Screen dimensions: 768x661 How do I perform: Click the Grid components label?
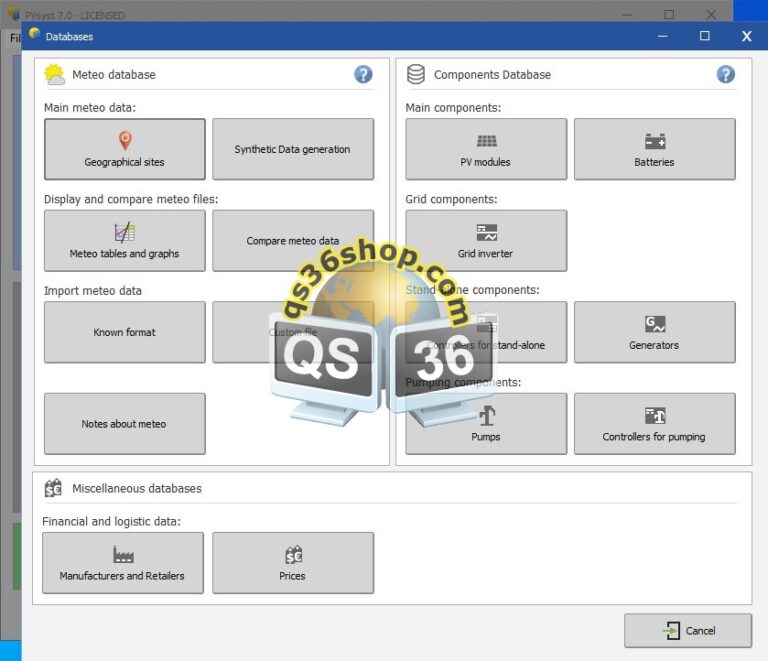pyautogui.click(x=451, y=199)
